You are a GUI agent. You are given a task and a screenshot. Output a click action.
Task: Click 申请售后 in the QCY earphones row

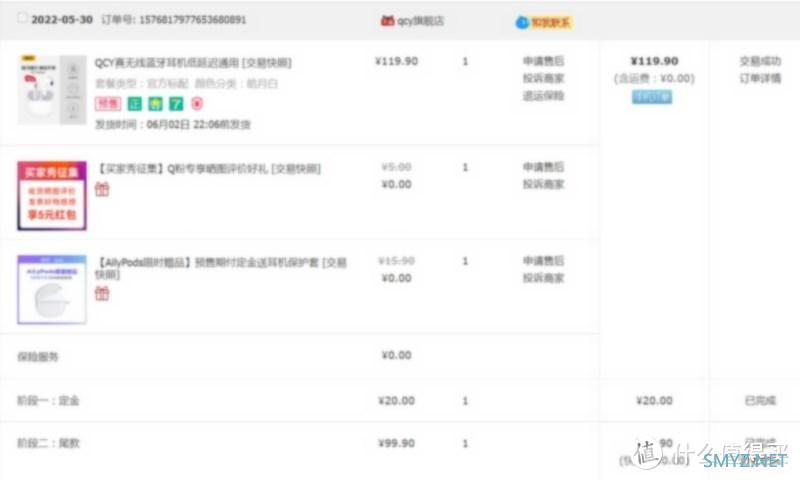(543, 61)
